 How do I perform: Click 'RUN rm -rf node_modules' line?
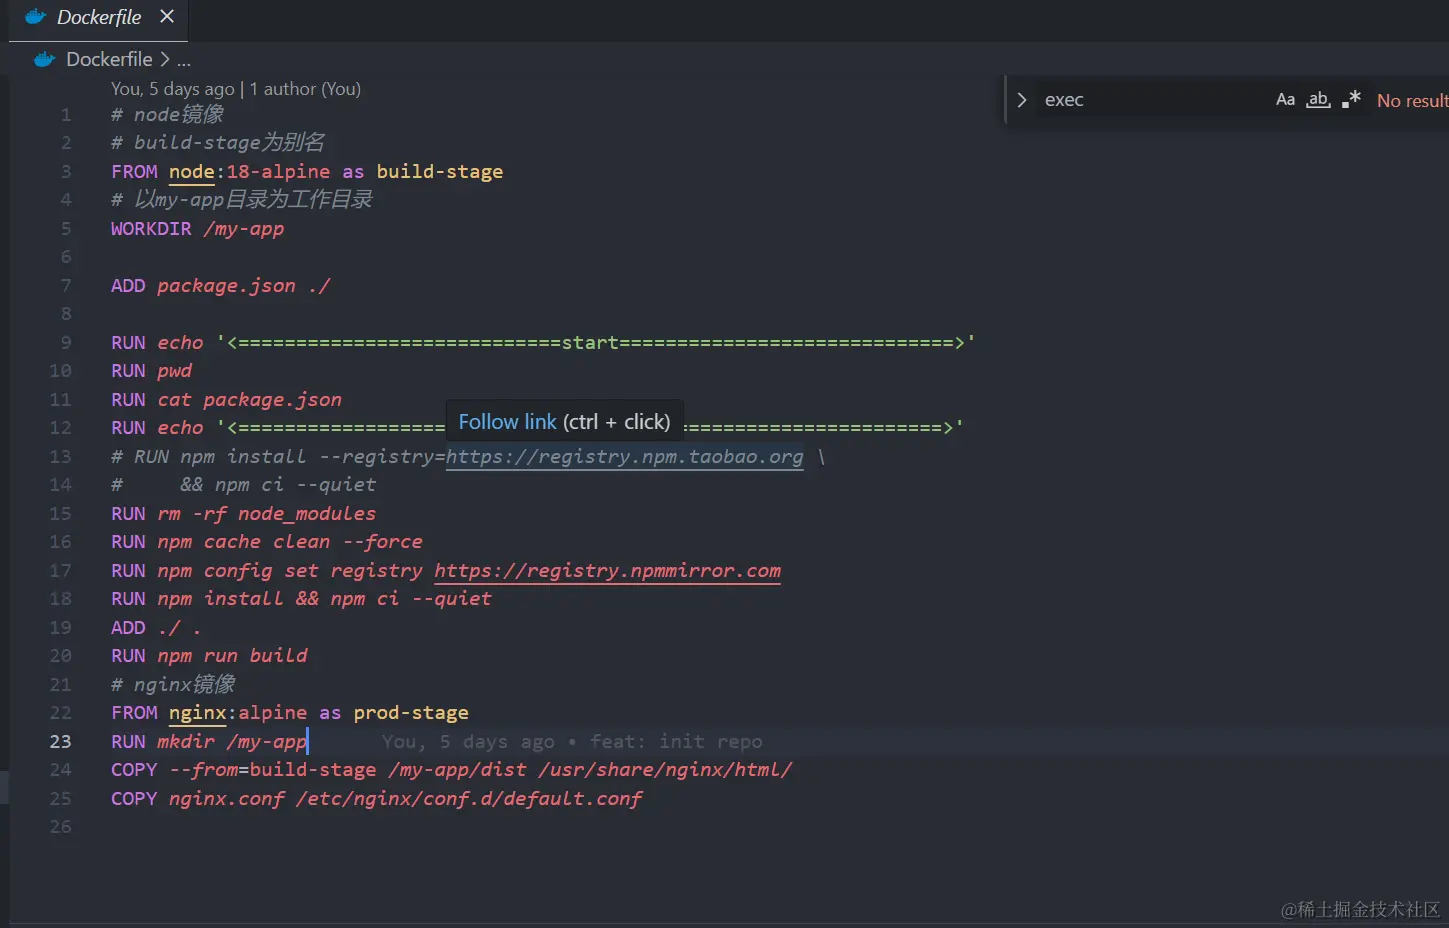tap(243, 514)
